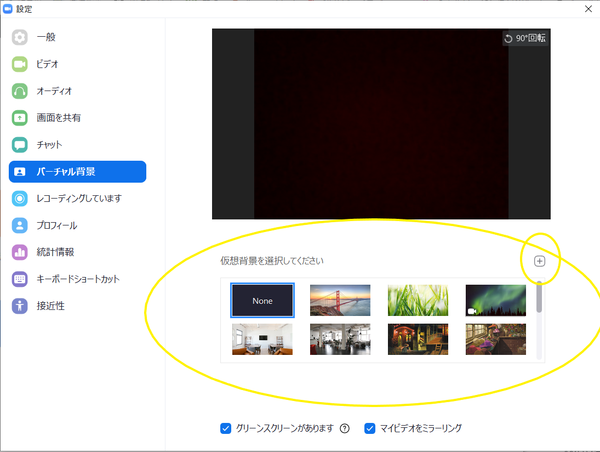Click the 仮想背景を選択してください label
The width and height of the screenshot is (600, 452).
point(272,261)
